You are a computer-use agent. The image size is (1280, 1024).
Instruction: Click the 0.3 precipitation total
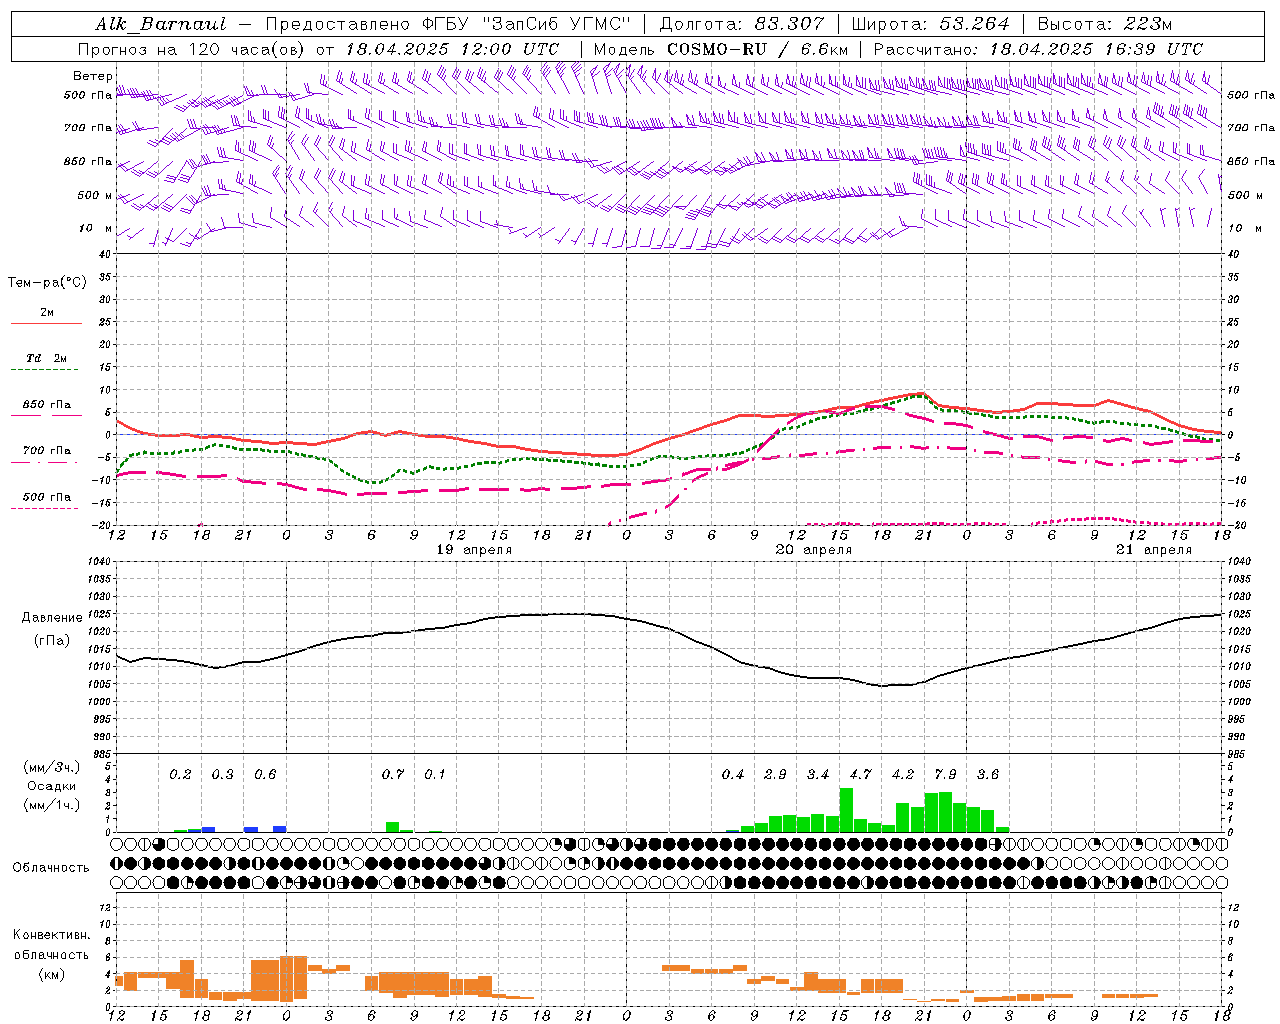click(x=222, y=774)
